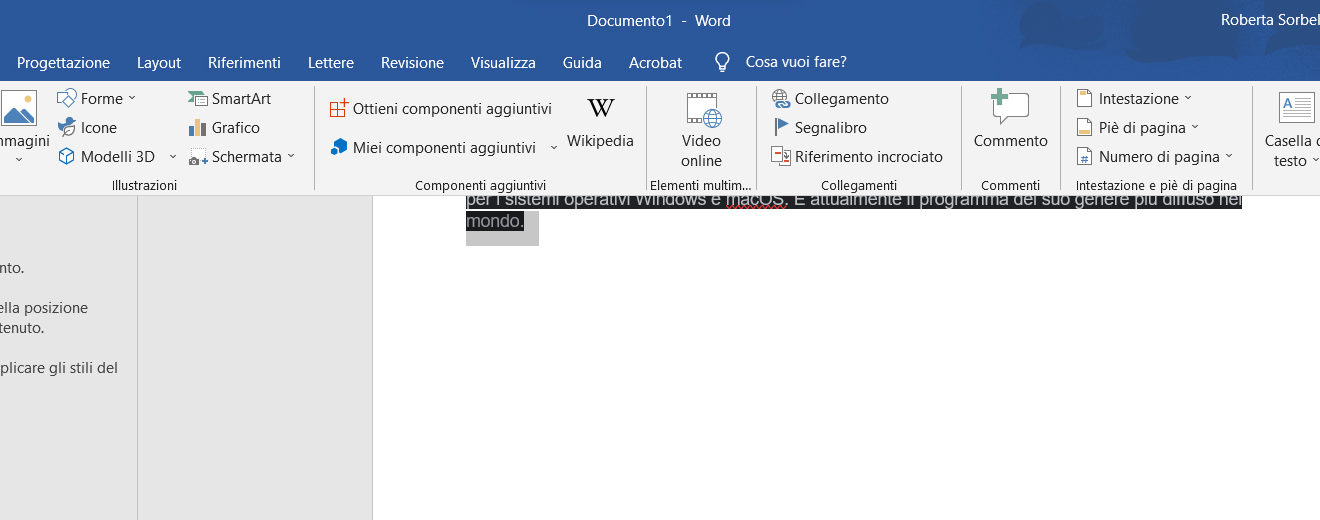Click the Schermata screenshot icon

point(198,156)
